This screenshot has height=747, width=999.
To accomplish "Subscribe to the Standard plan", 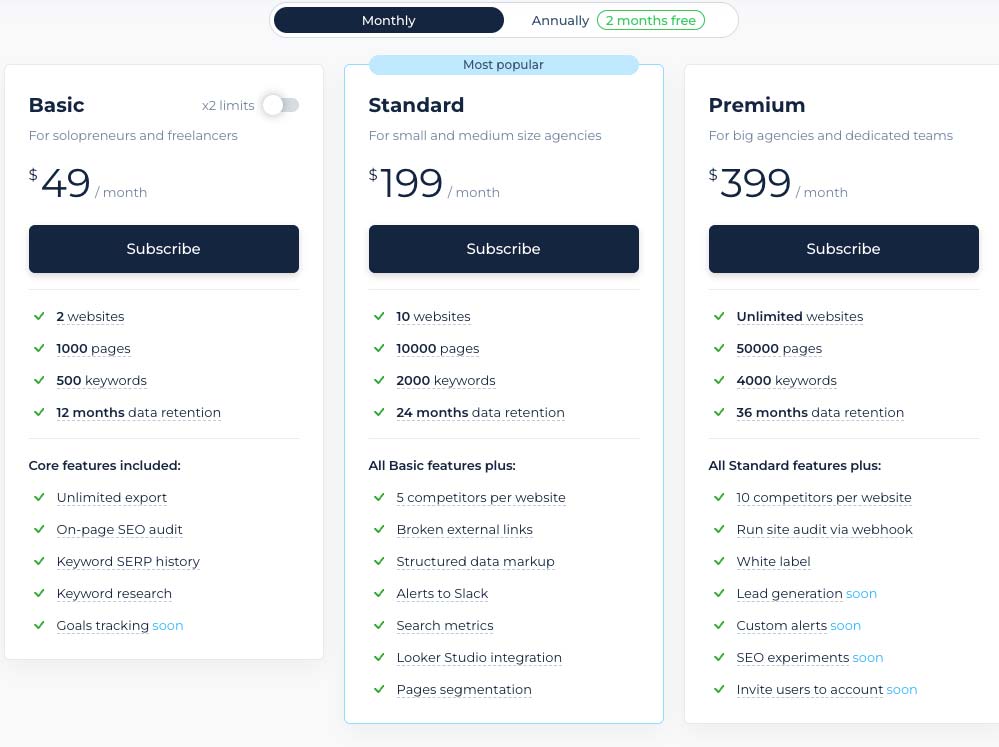I will (x=503, y=248).
